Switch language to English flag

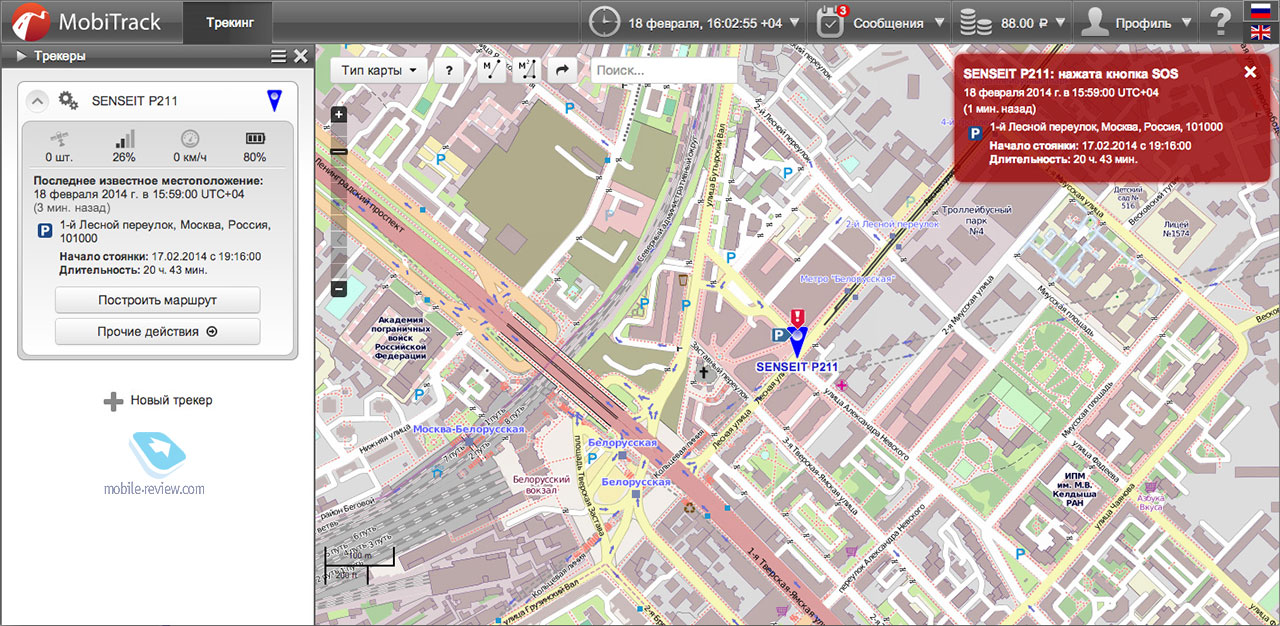click(1260, 32)
